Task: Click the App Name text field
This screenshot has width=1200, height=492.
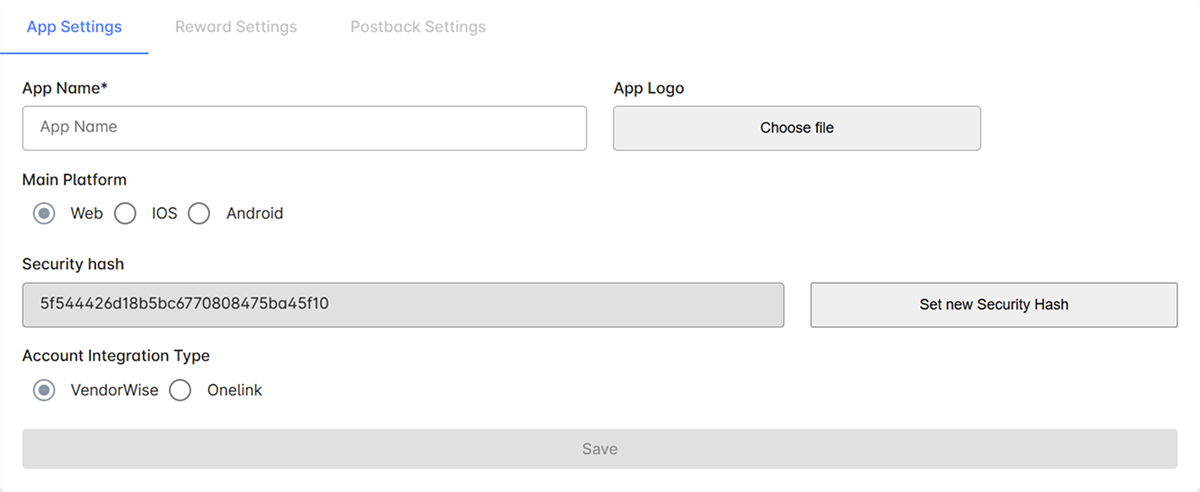Action: tap(304, 128)
